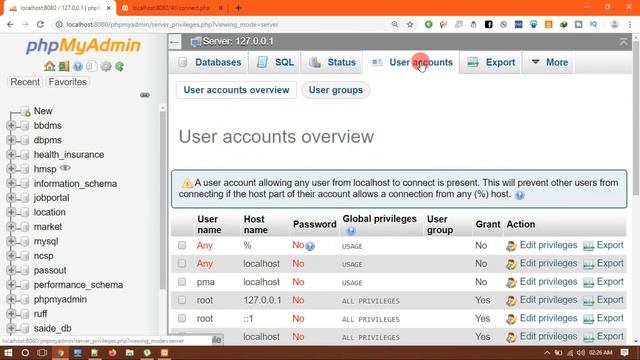
Task: Create New database in tree
Action: [43, 111]
